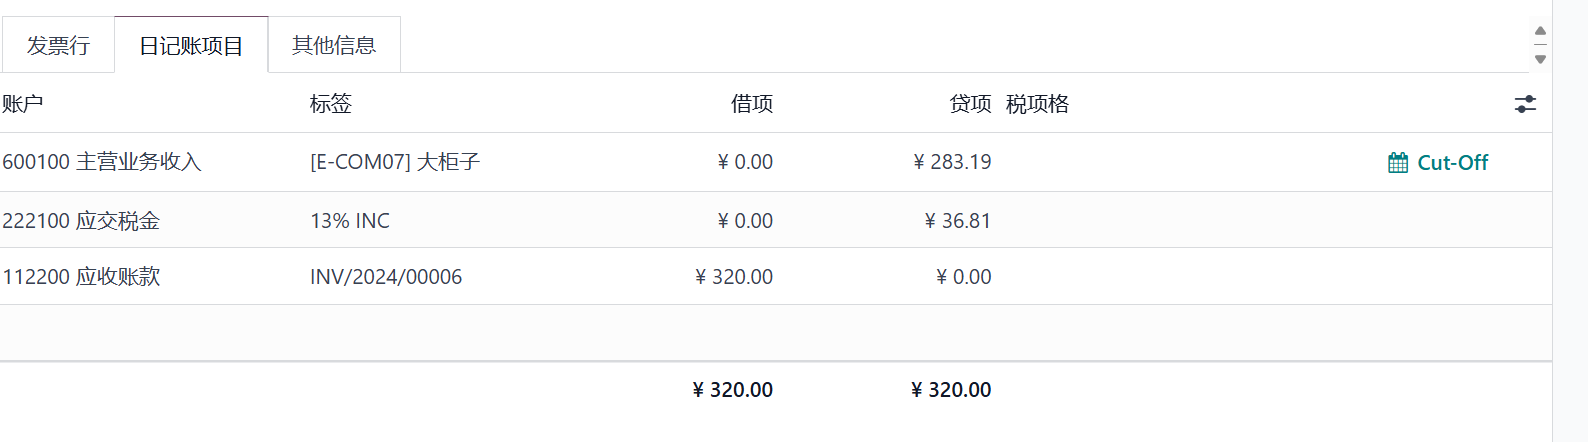Select account 600100 主营业务收入

tap(102, 162)
